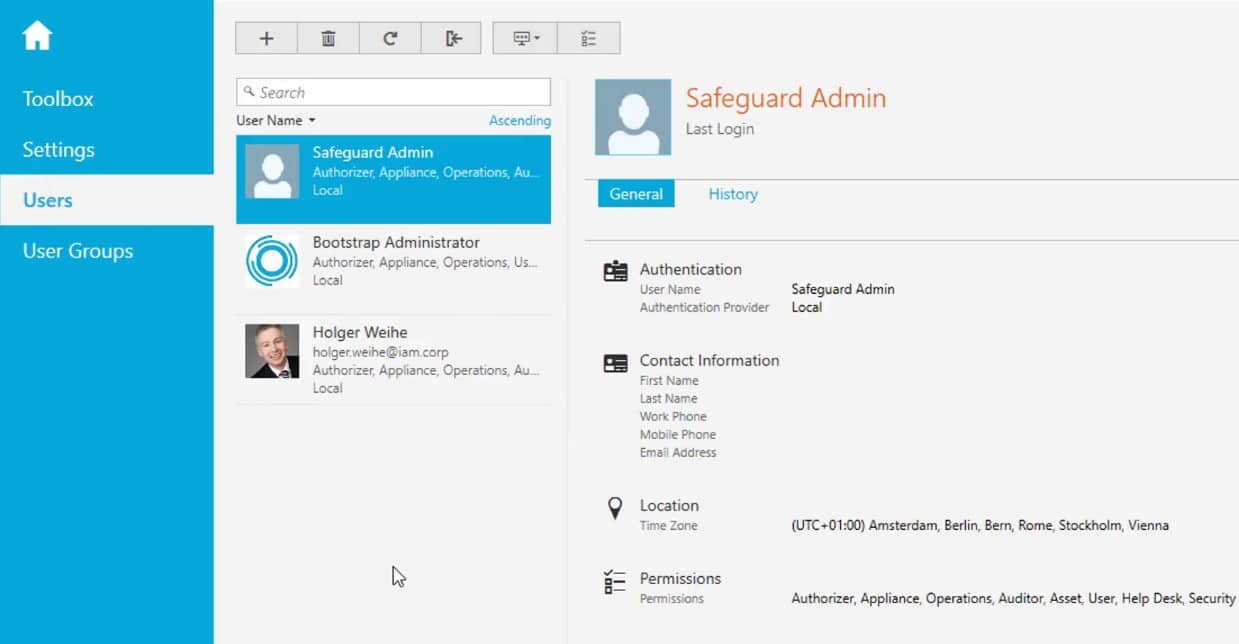The image size is (1239, 644).
Task: Click the Last Login label
Action: (x=720, y=129)
